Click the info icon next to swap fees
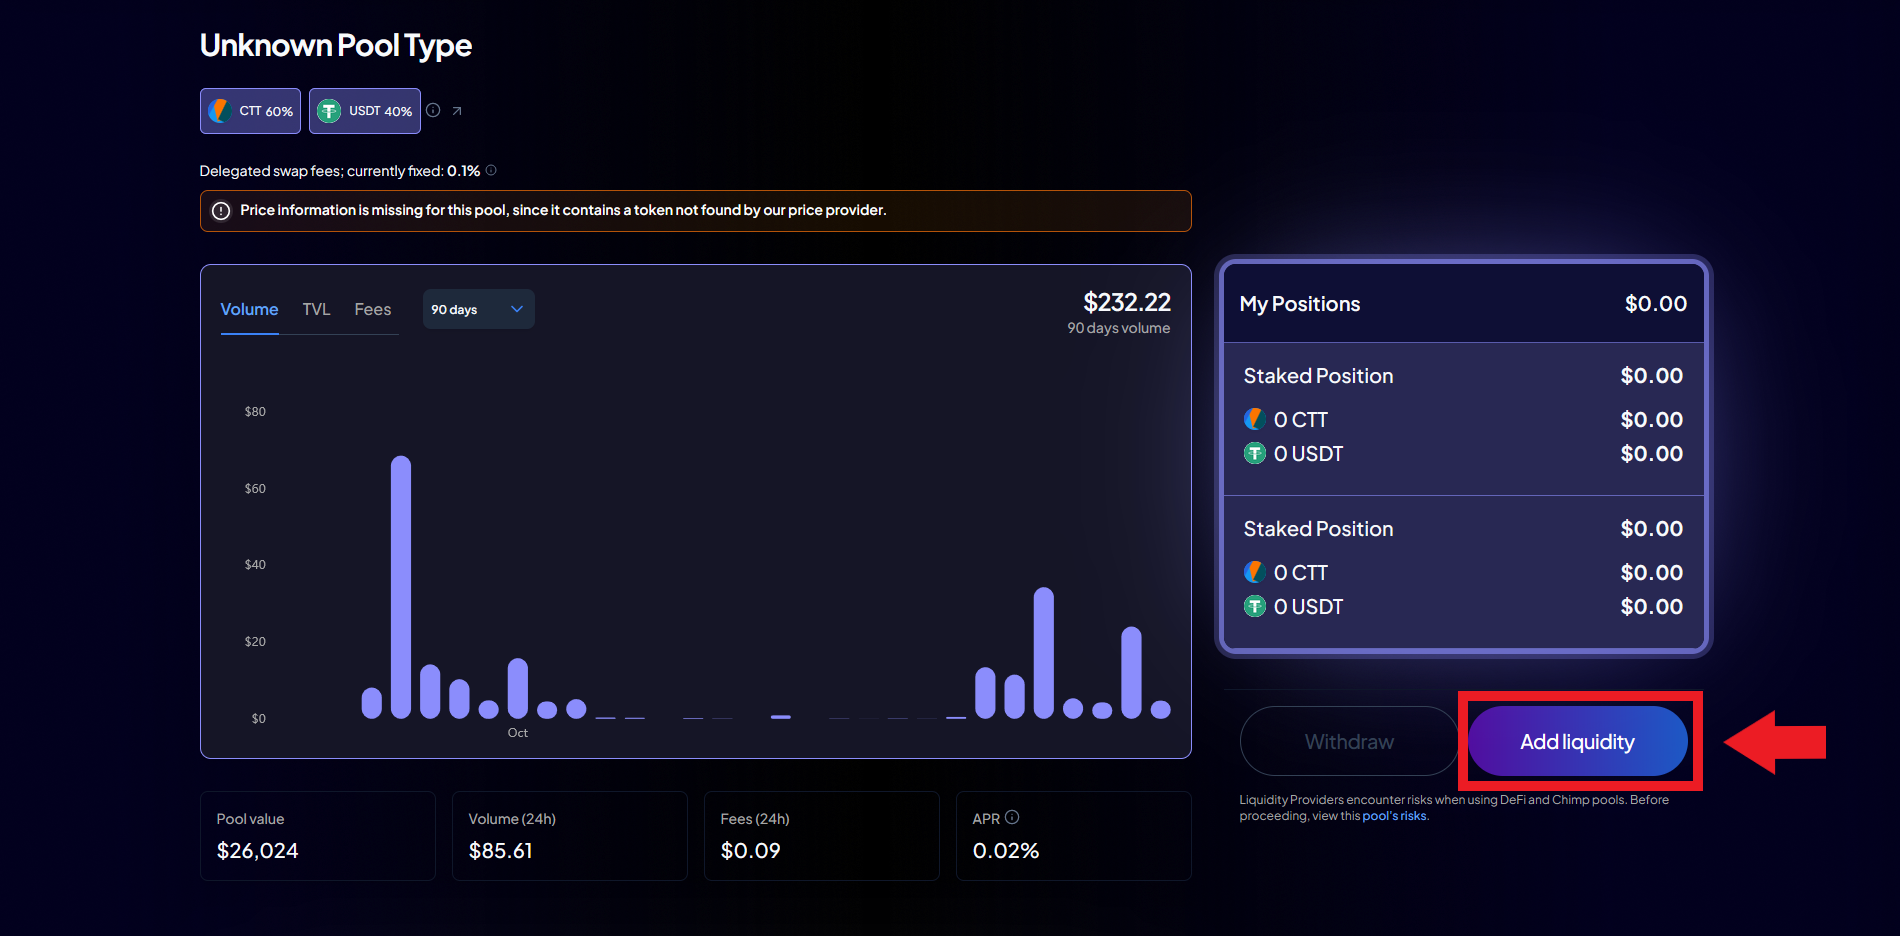 491,171
